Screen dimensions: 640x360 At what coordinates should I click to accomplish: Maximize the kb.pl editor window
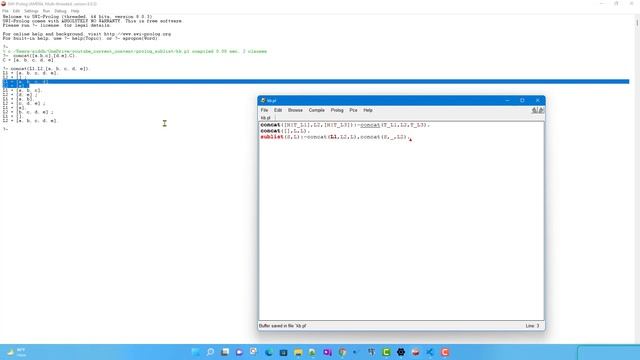[x=522, y=100]
